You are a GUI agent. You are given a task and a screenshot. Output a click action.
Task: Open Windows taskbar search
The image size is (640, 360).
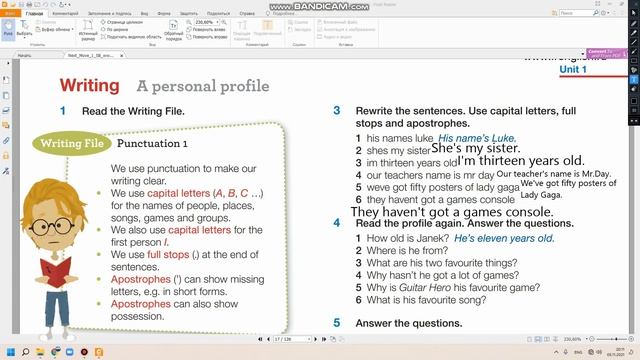point(25,352)
